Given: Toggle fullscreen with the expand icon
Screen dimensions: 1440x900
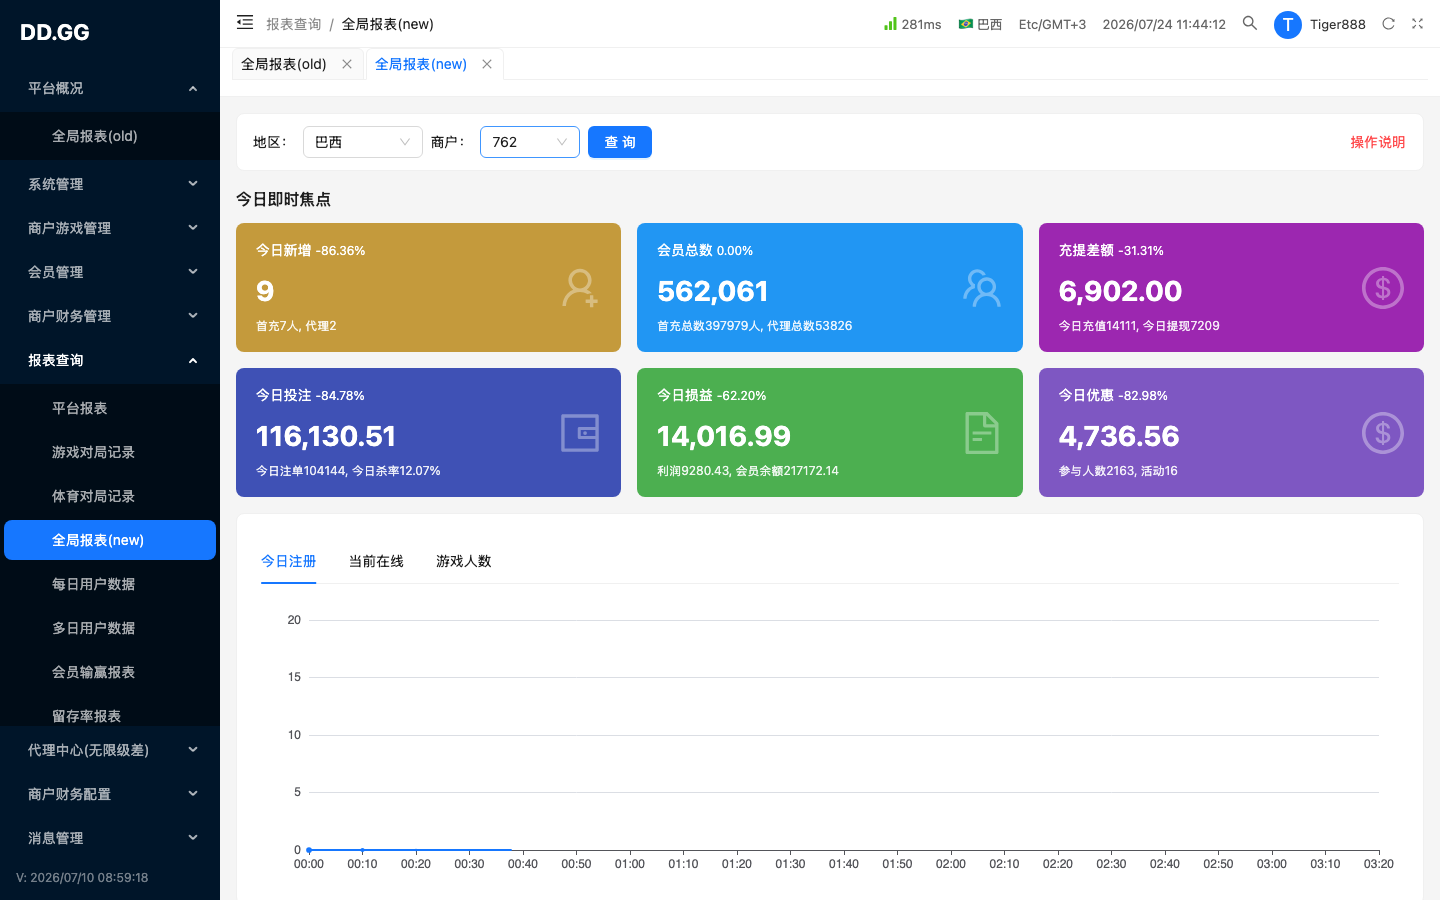Looking at the screenshot, I should 1417,23.
